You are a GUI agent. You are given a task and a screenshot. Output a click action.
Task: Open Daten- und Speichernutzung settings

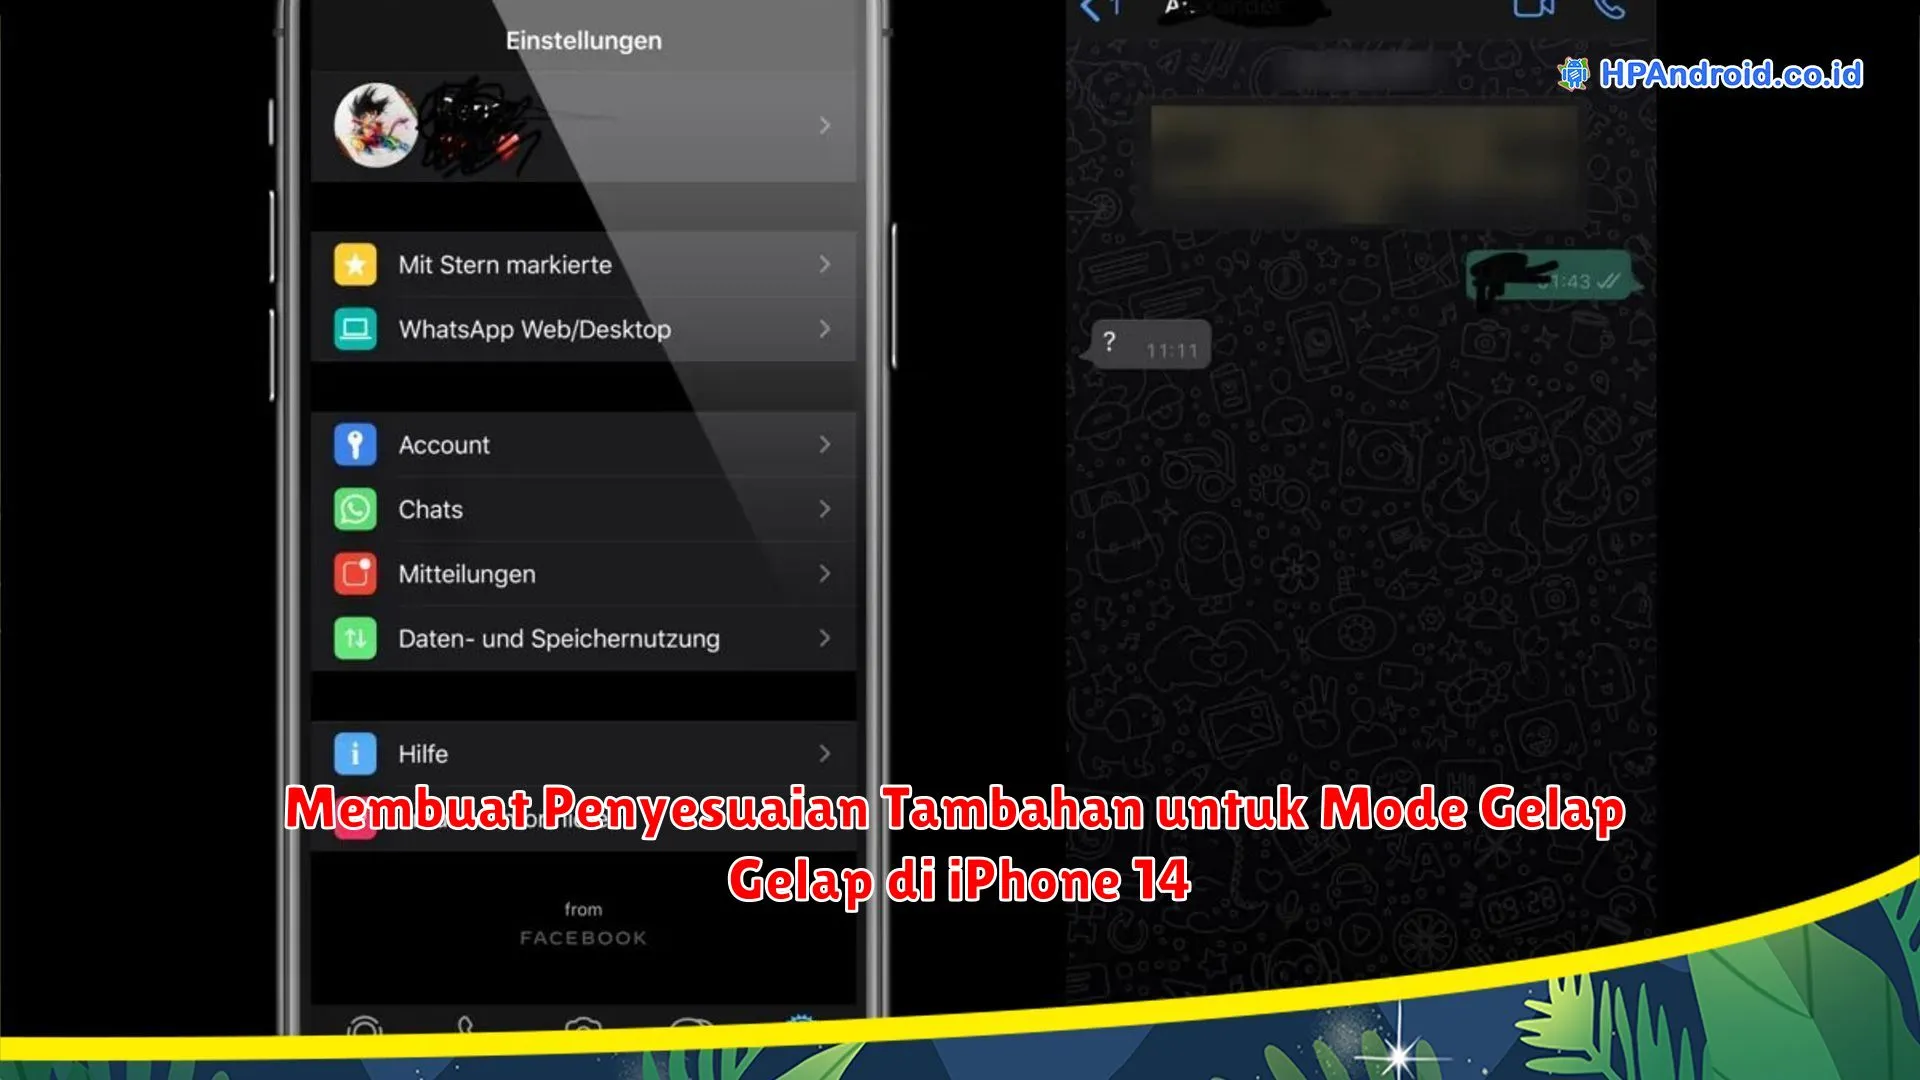pyautogui.click(x=584, y=637)
